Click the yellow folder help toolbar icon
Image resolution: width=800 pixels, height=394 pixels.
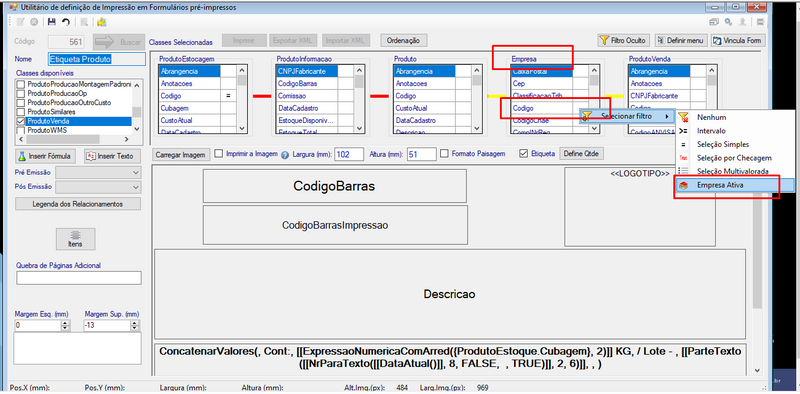[x=102, y=22]
